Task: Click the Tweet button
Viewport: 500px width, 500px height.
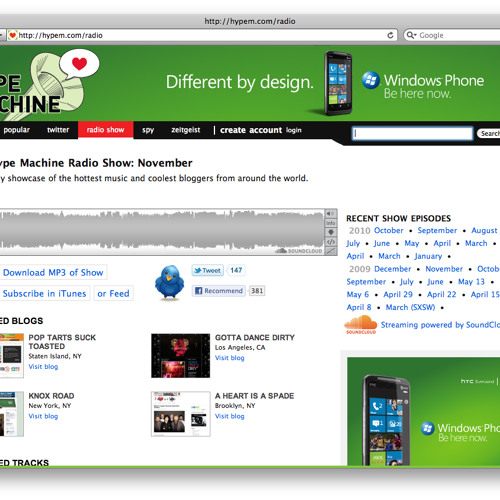Action: [207, 270]
